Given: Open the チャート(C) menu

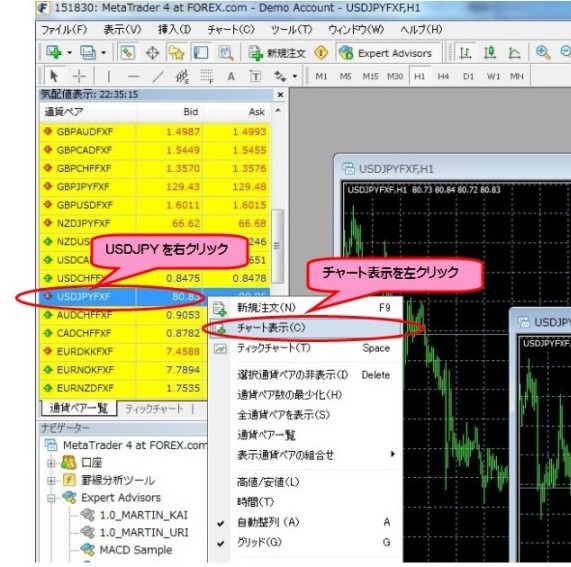Looking at the screenshot, I should click(231, 29).
